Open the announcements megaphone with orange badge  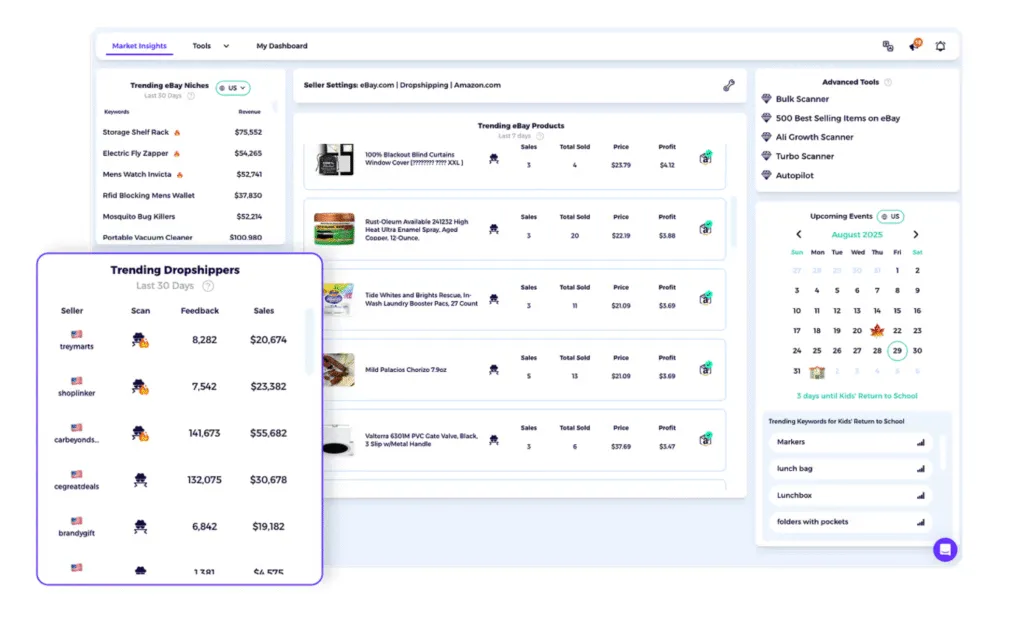click(x=914, y=46)
